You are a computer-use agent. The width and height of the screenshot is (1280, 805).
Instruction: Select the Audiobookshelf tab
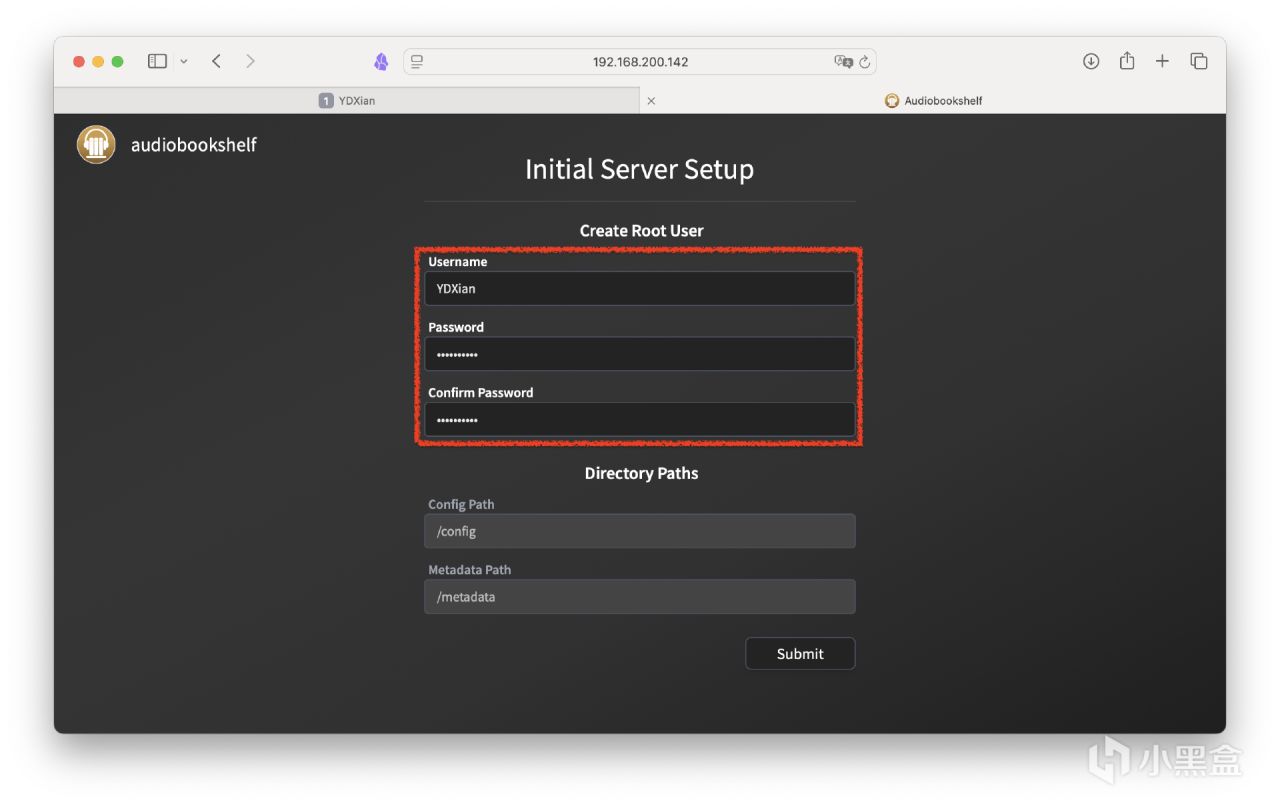tap(934, 100)
